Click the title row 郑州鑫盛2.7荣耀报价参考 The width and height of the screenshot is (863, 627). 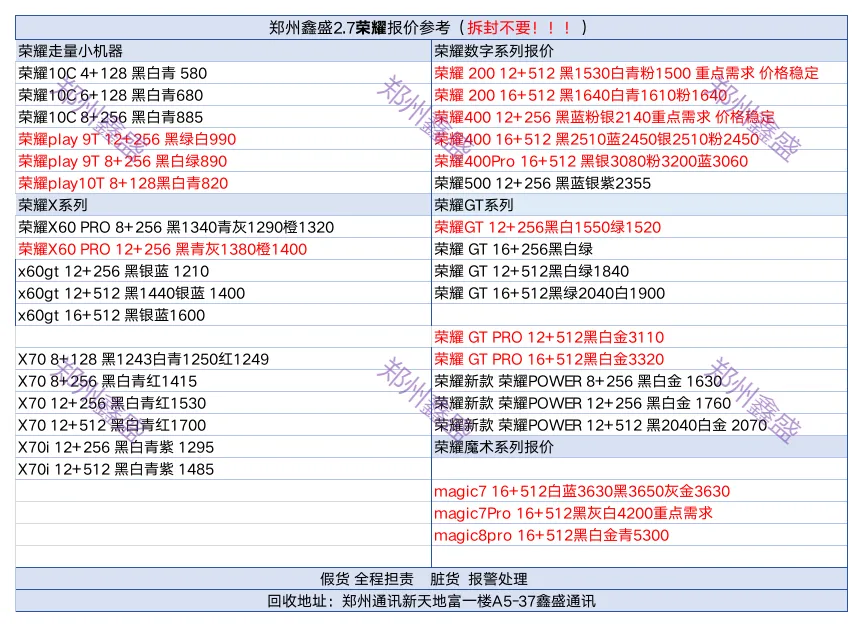click(431, 28)
